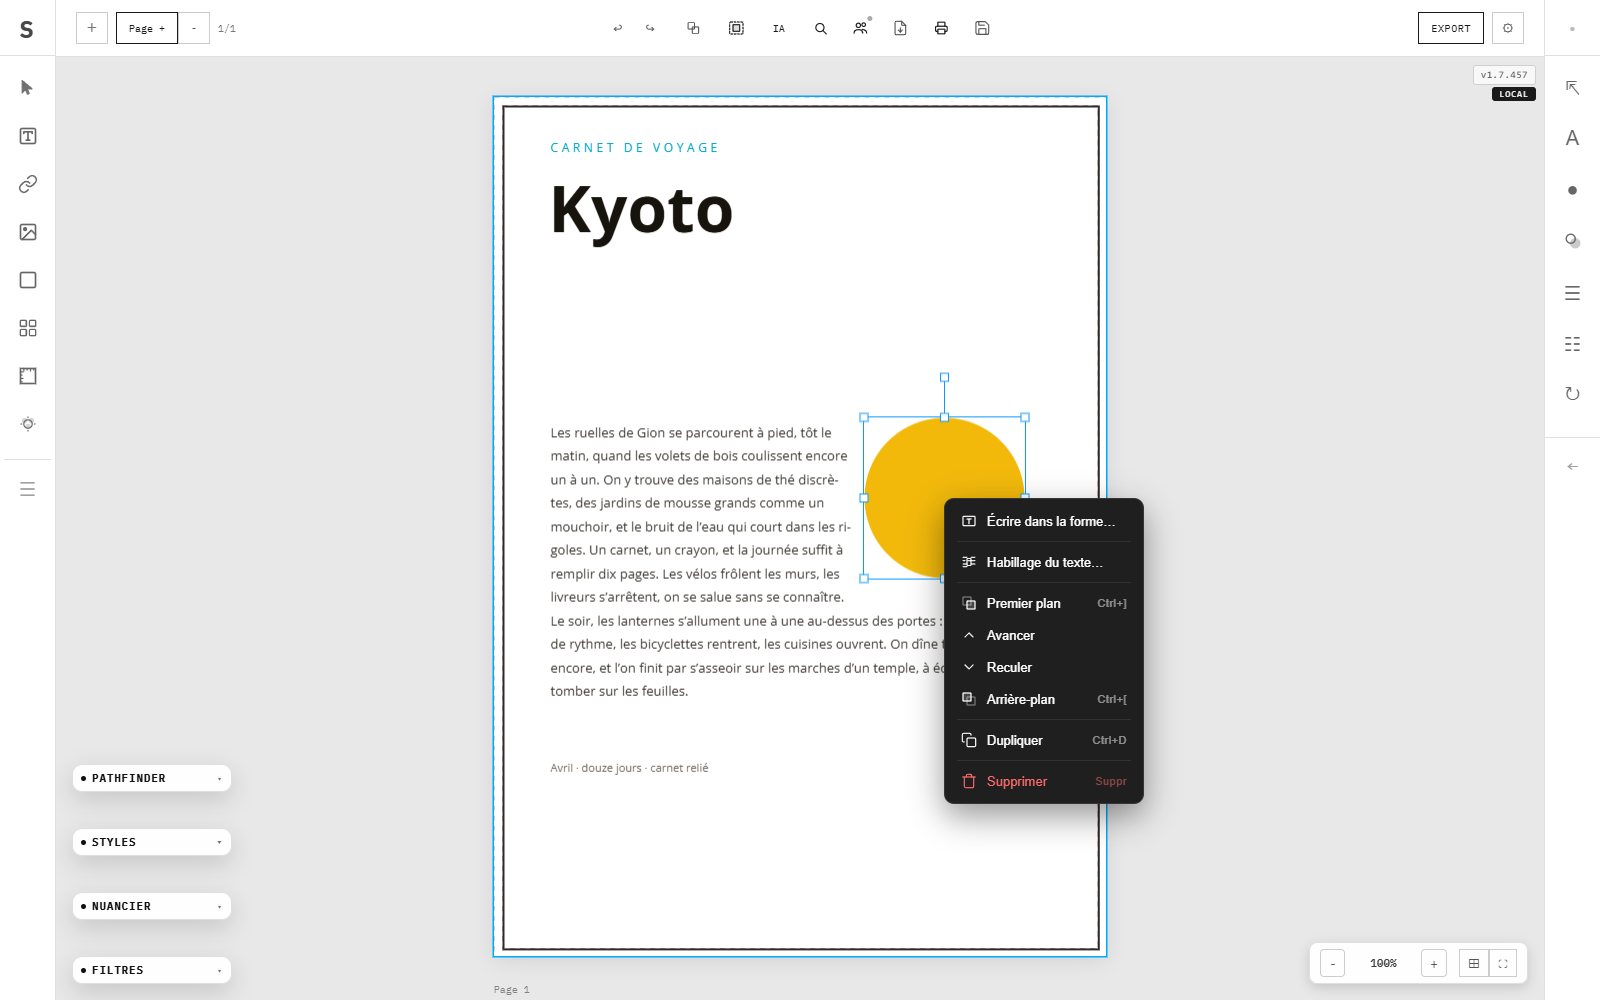Select the arrow selection tool

pyautogui.click(x=27, y=88)
